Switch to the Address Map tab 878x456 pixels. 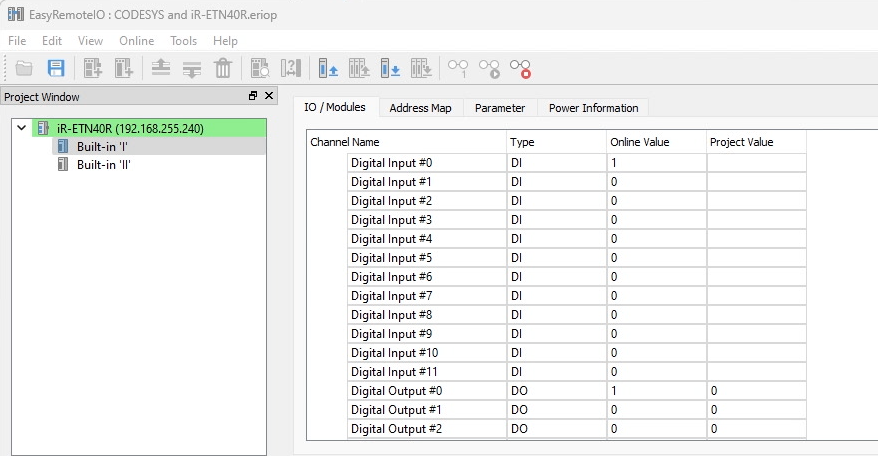pos(421,108)
